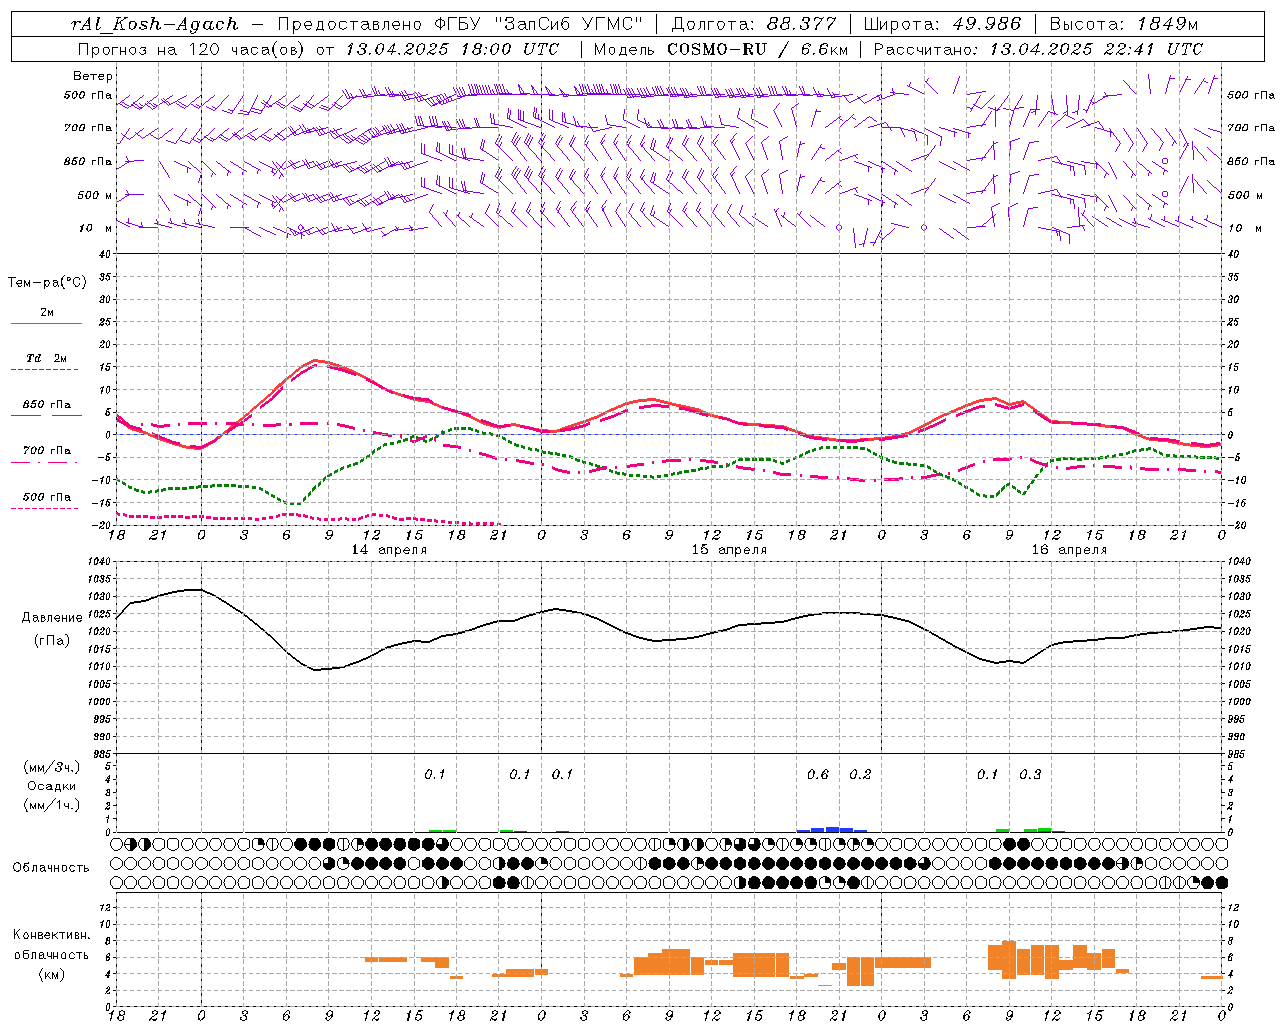The height and width of the screenshot is (1024, 1280).
Task: Select the Долгота: 88.377 header value
Action: click(754, 24)
